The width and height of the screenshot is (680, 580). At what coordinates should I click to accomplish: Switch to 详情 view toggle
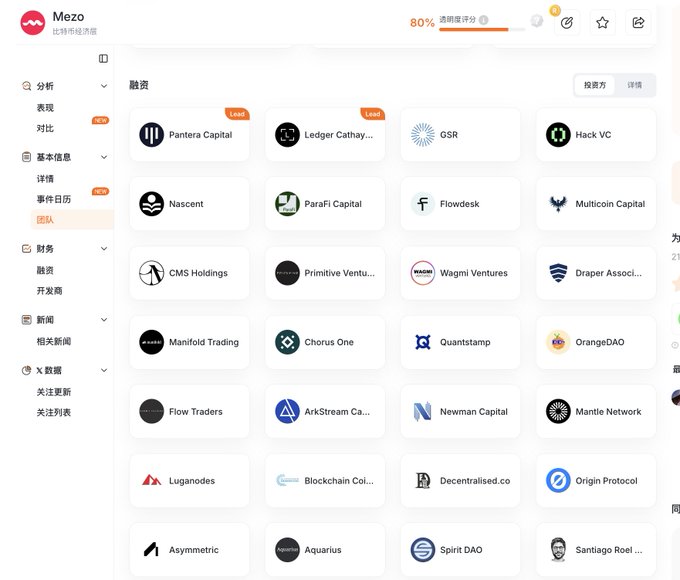point(634,85)
